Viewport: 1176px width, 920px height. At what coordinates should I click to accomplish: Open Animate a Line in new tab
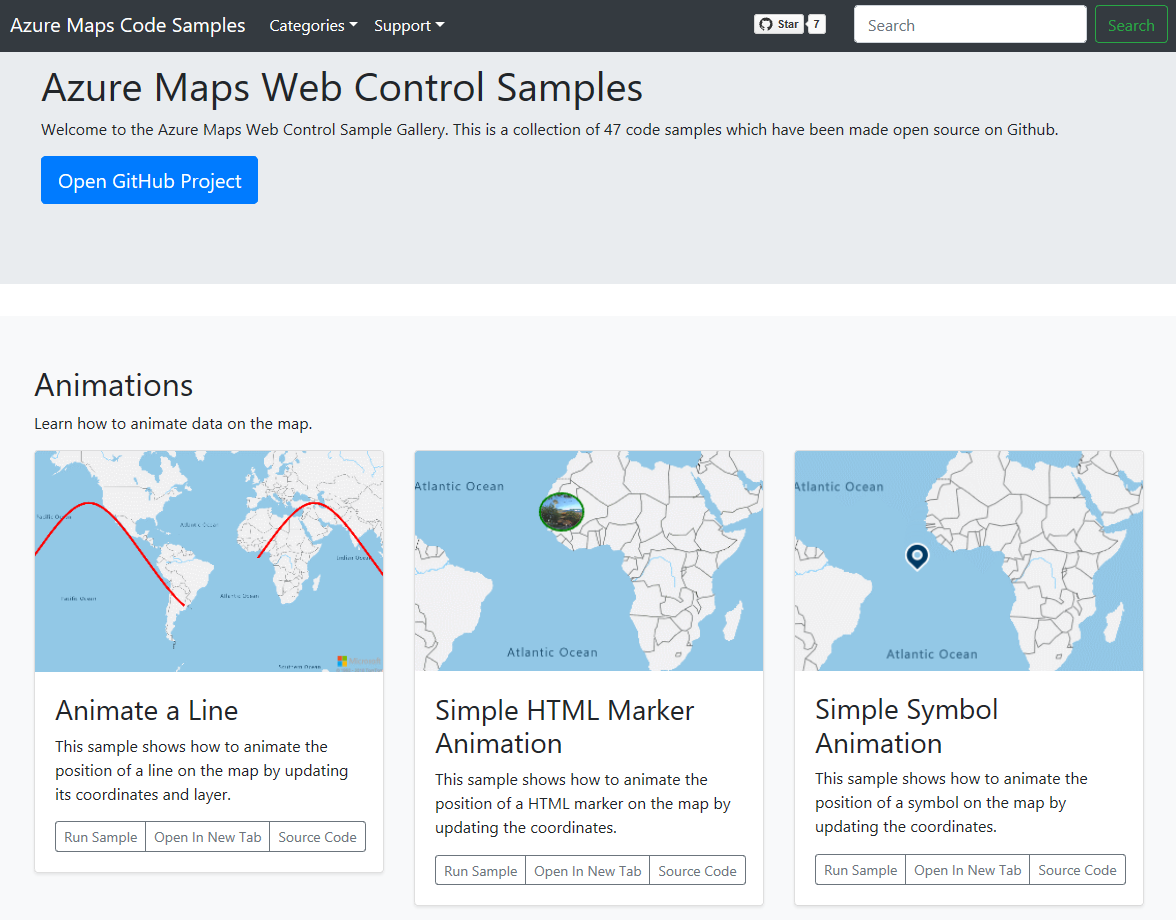click(x=208, y=837)
